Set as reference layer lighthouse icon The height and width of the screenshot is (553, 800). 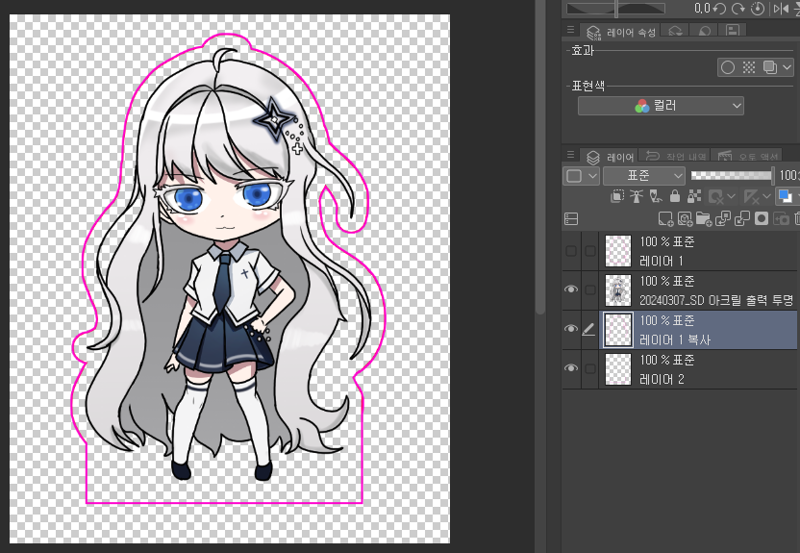pos(636,196)
